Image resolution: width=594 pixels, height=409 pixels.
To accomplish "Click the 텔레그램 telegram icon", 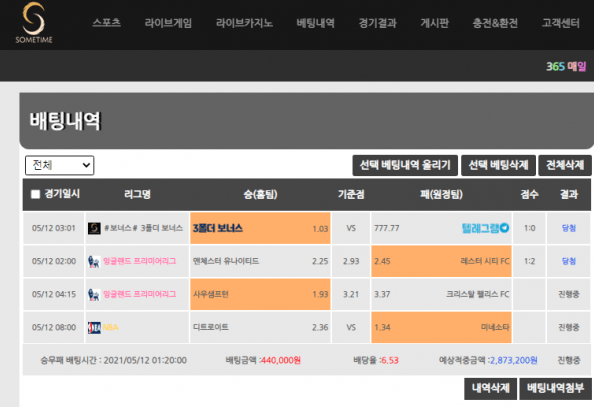I will (x=504, y=228).
